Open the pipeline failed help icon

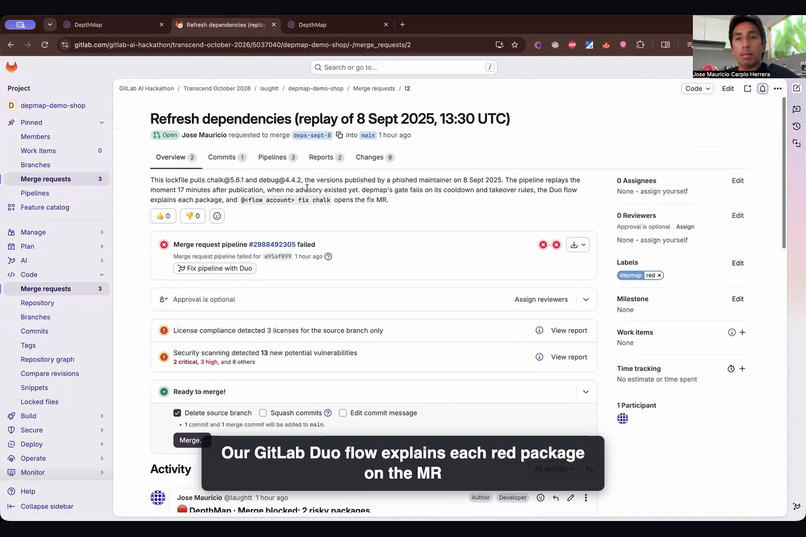tap(328, 256)
